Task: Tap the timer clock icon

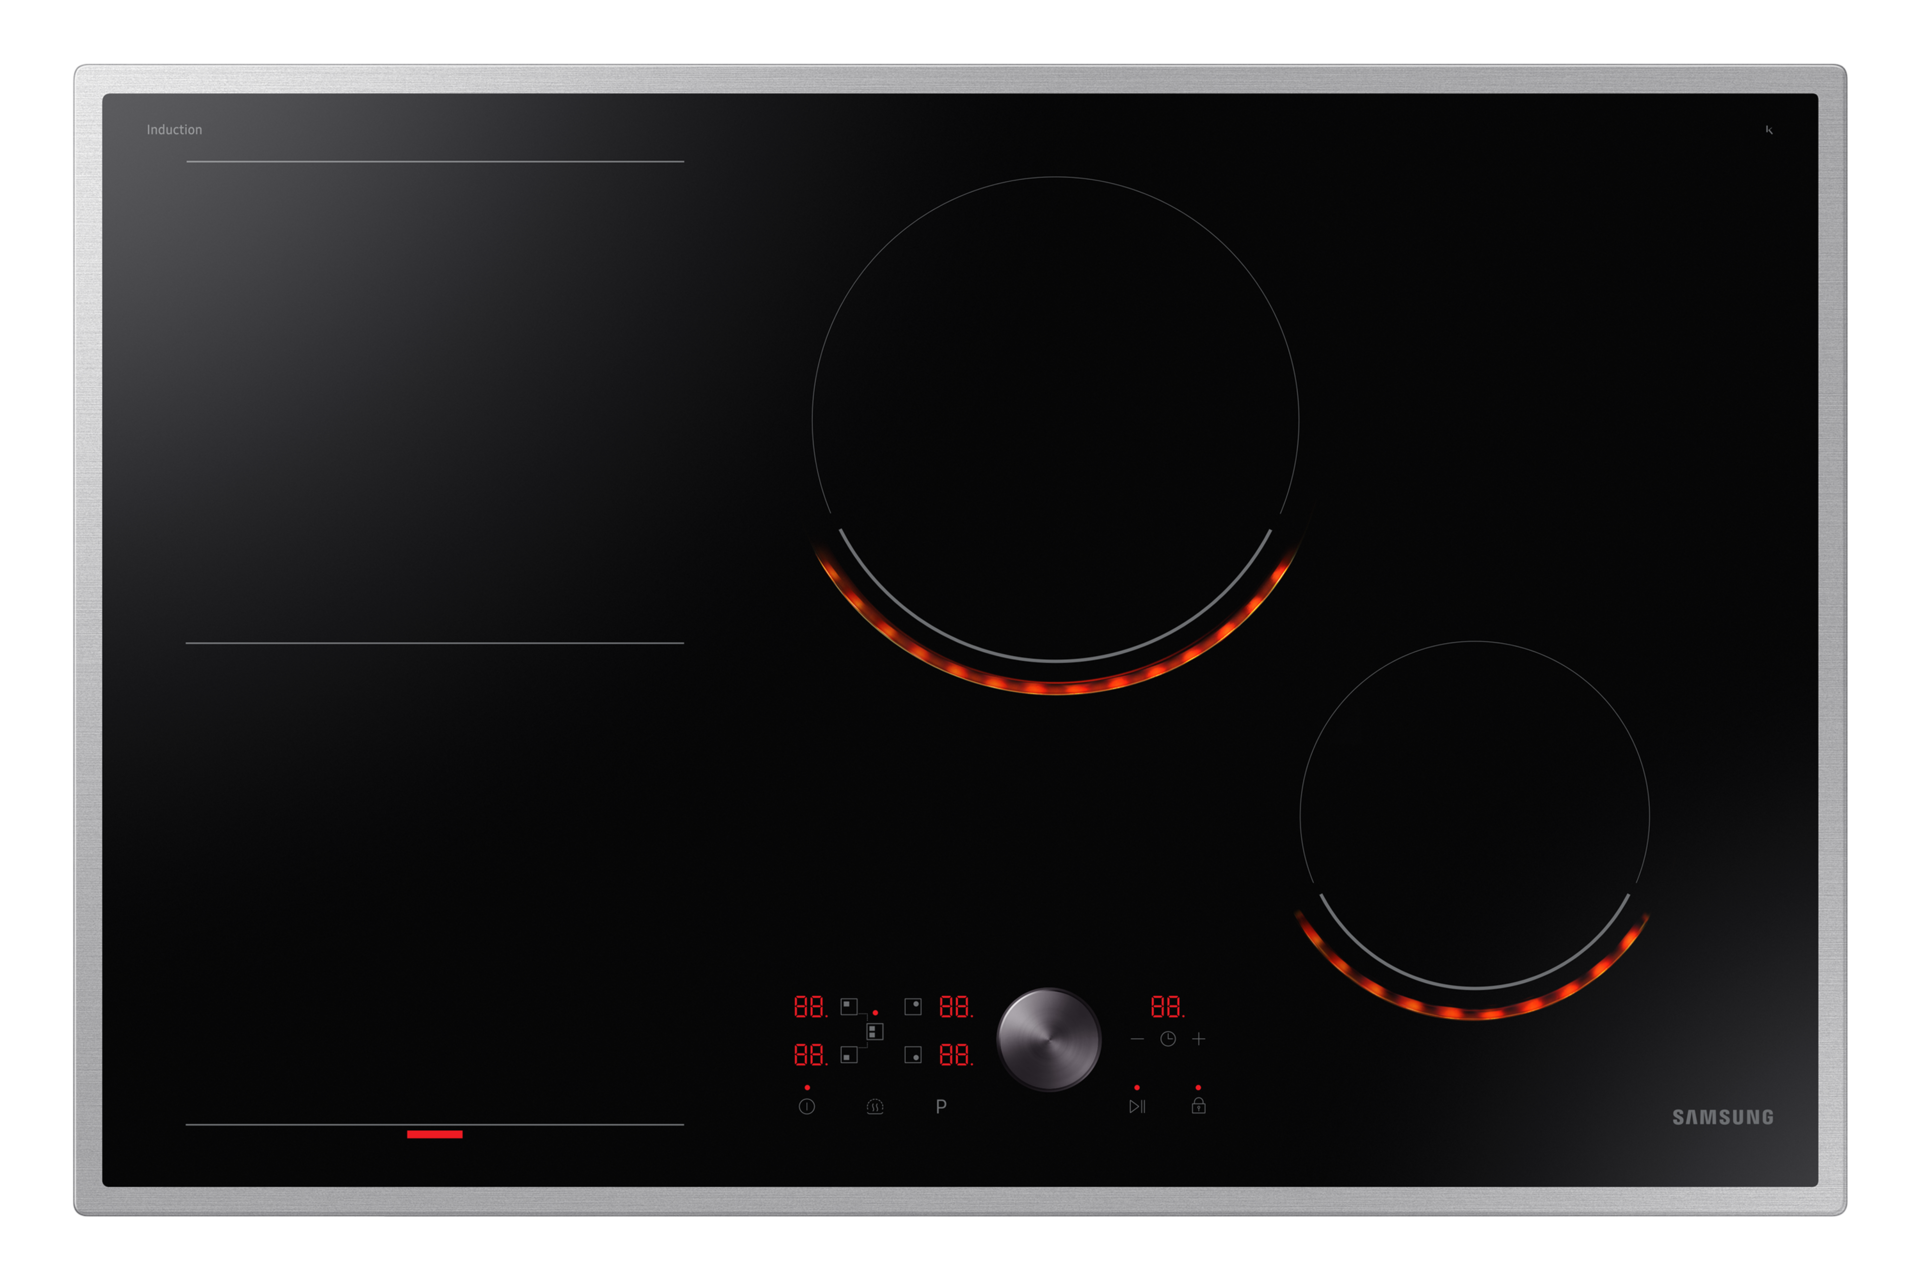Action: pyautogui.click(x=1168, y=1039)
